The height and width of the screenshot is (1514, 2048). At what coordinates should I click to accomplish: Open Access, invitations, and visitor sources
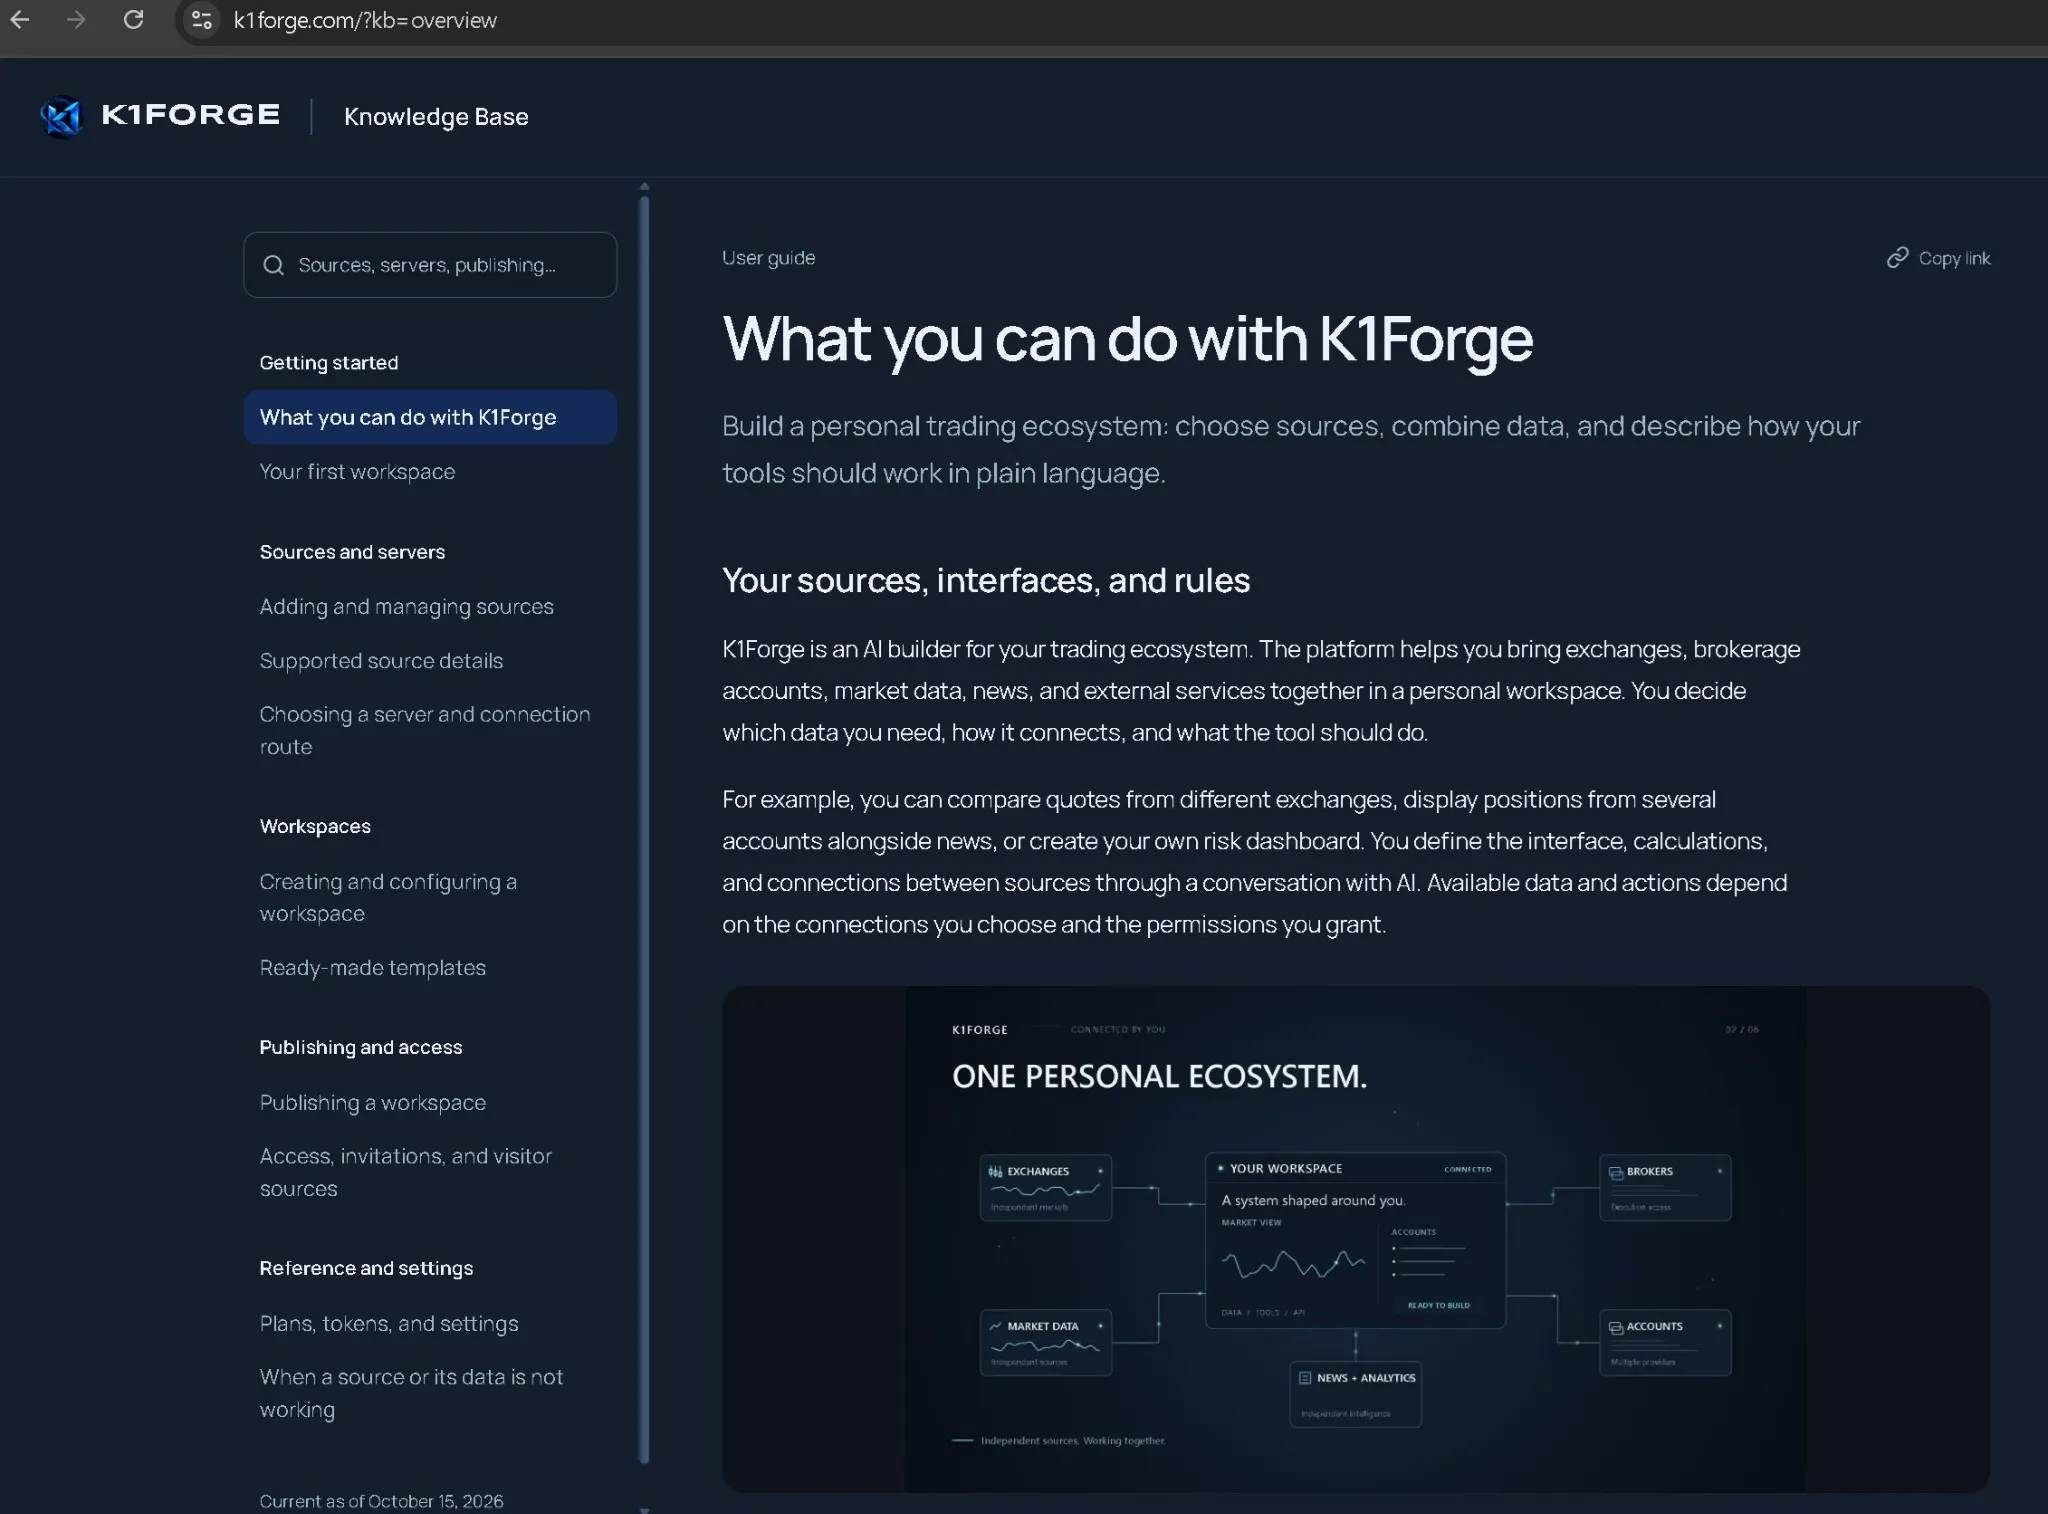(x=405, y=1172)
